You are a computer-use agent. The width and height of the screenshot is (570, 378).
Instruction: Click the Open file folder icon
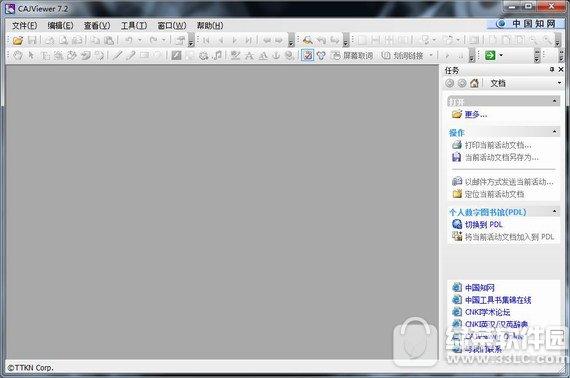click(x=18, y=40)
